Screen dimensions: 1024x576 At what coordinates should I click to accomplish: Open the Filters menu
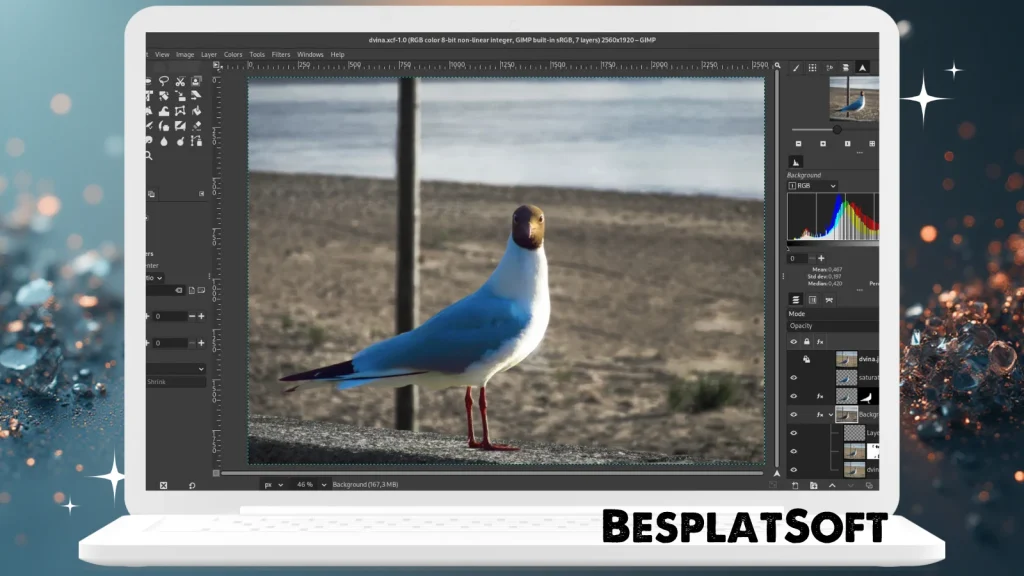(280, 54)
